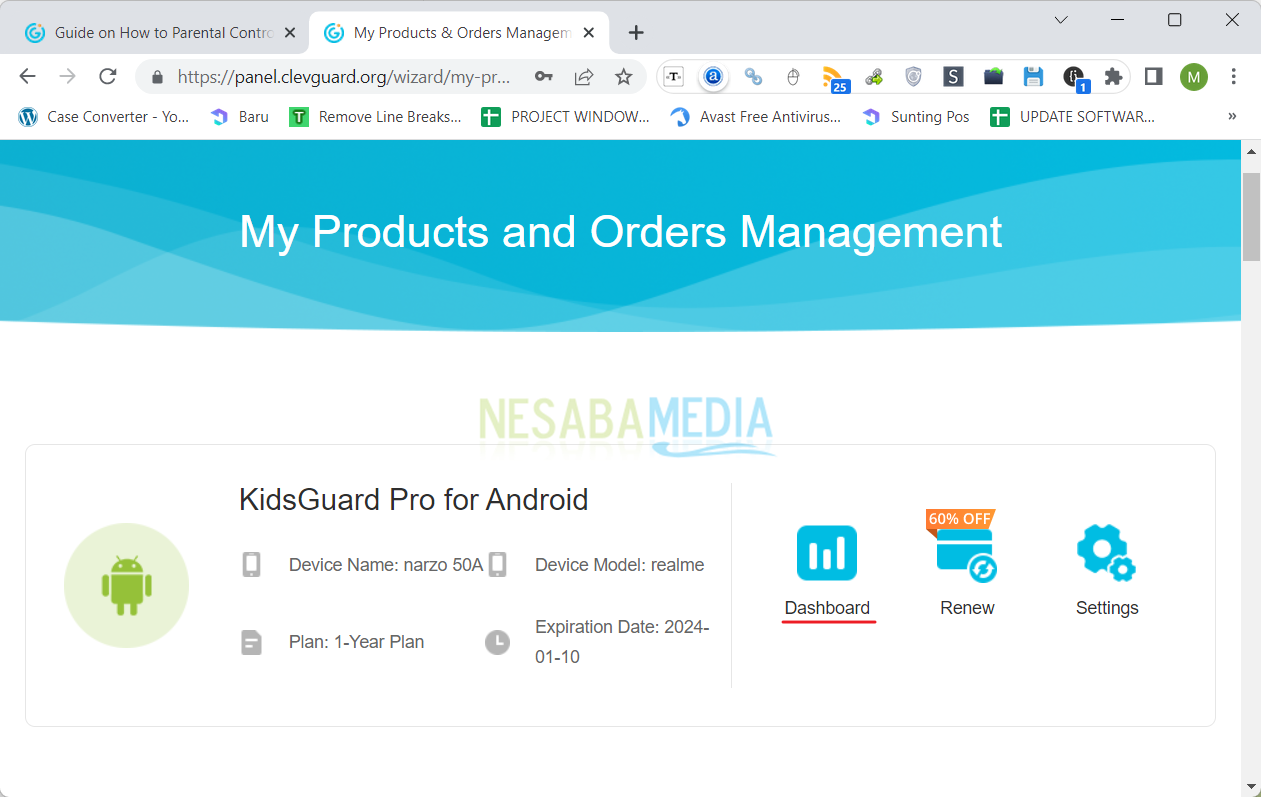
Task: Open the Avast Free Antivirus bookmark
Action: [x=756, y=117]
